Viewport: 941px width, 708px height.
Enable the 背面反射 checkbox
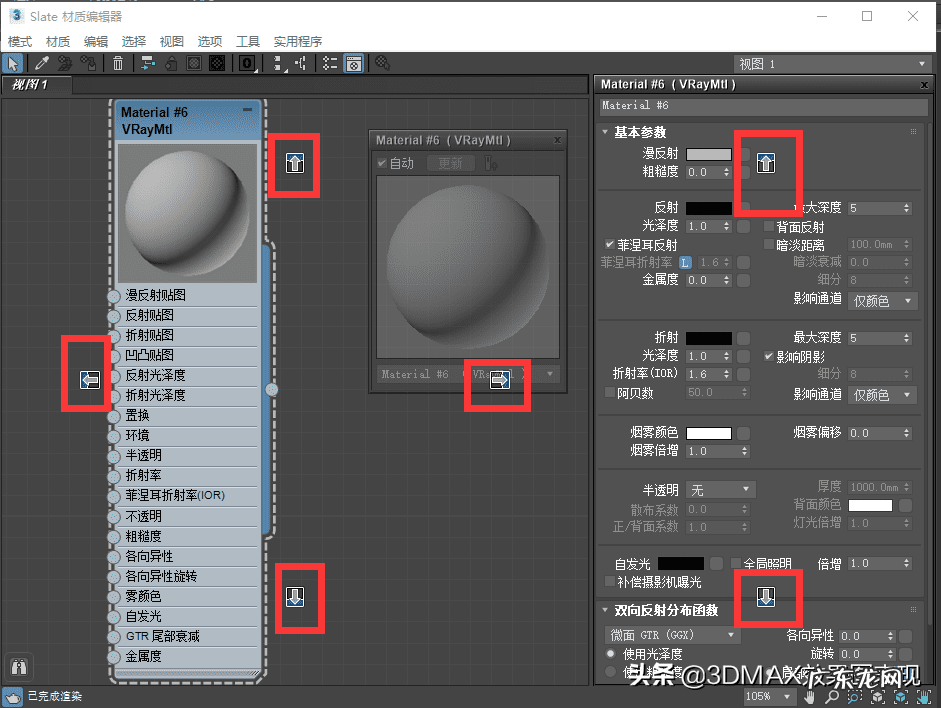pos(769,227)
